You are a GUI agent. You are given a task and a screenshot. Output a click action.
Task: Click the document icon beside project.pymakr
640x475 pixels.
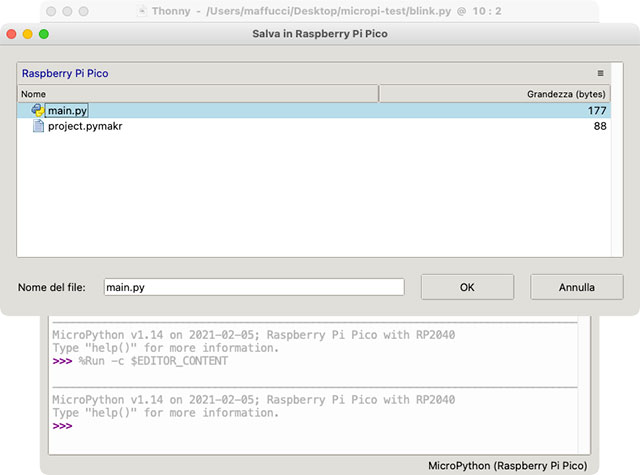(x=38, y=127)
